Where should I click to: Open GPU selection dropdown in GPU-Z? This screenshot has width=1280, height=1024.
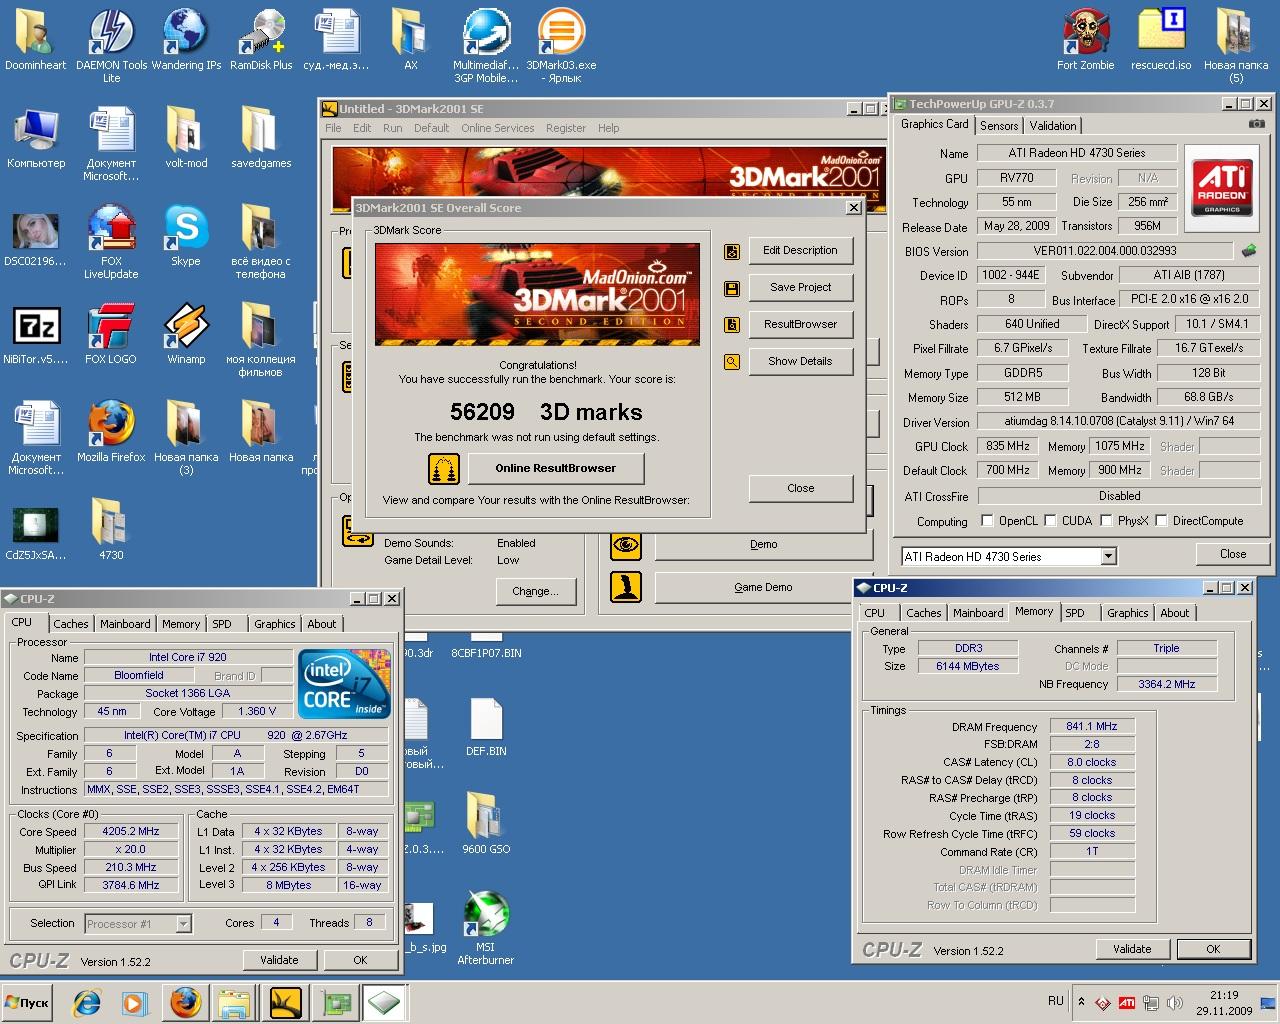coord(1108,556)
